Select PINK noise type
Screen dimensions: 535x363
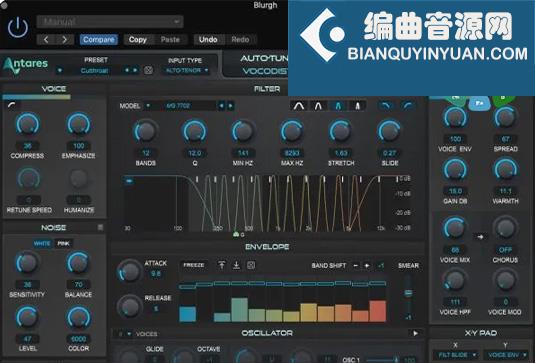click(x=63, y=244)
